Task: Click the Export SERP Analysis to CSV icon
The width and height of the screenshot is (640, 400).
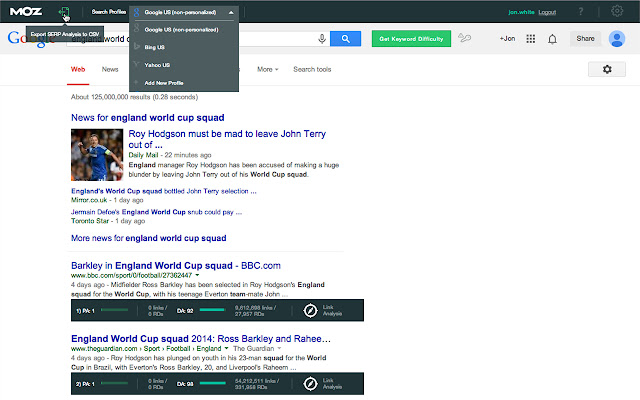Action: pyautogui.click(x=63, y=12)
